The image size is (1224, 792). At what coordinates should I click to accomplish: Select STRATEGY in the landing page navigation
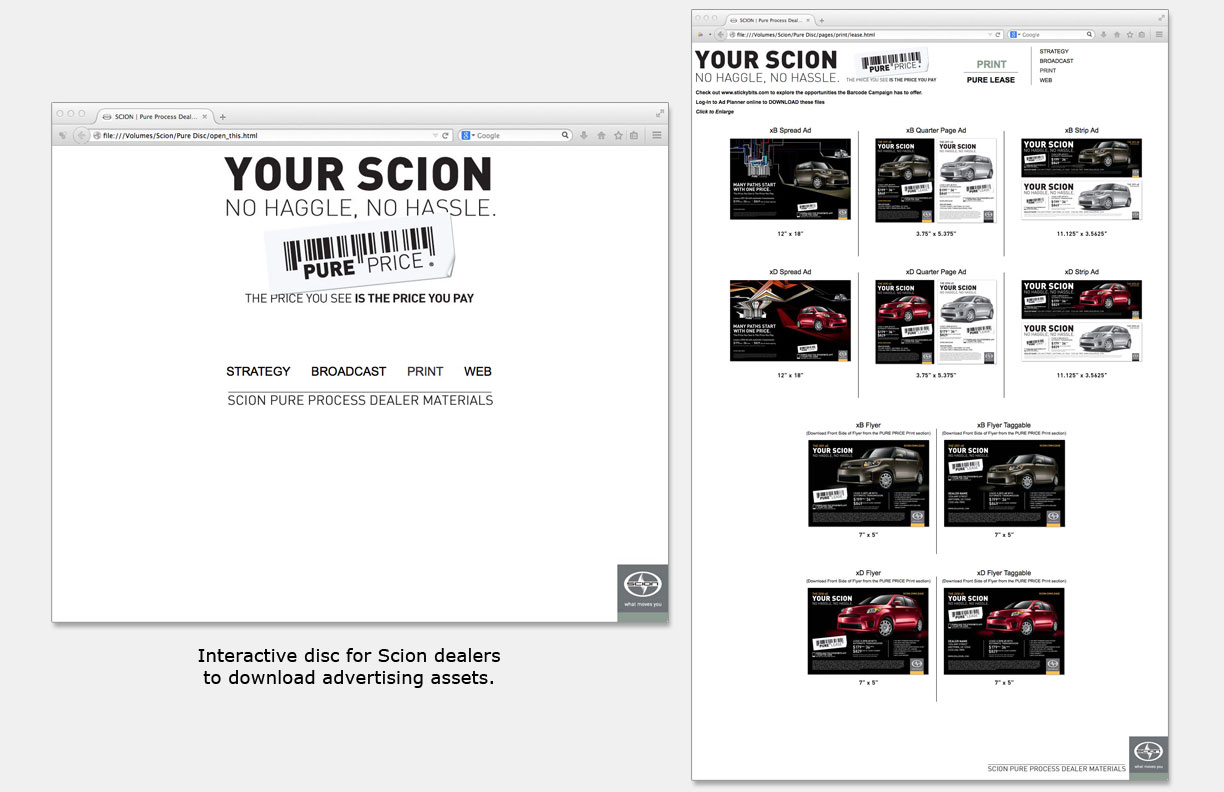click(258, 371)
